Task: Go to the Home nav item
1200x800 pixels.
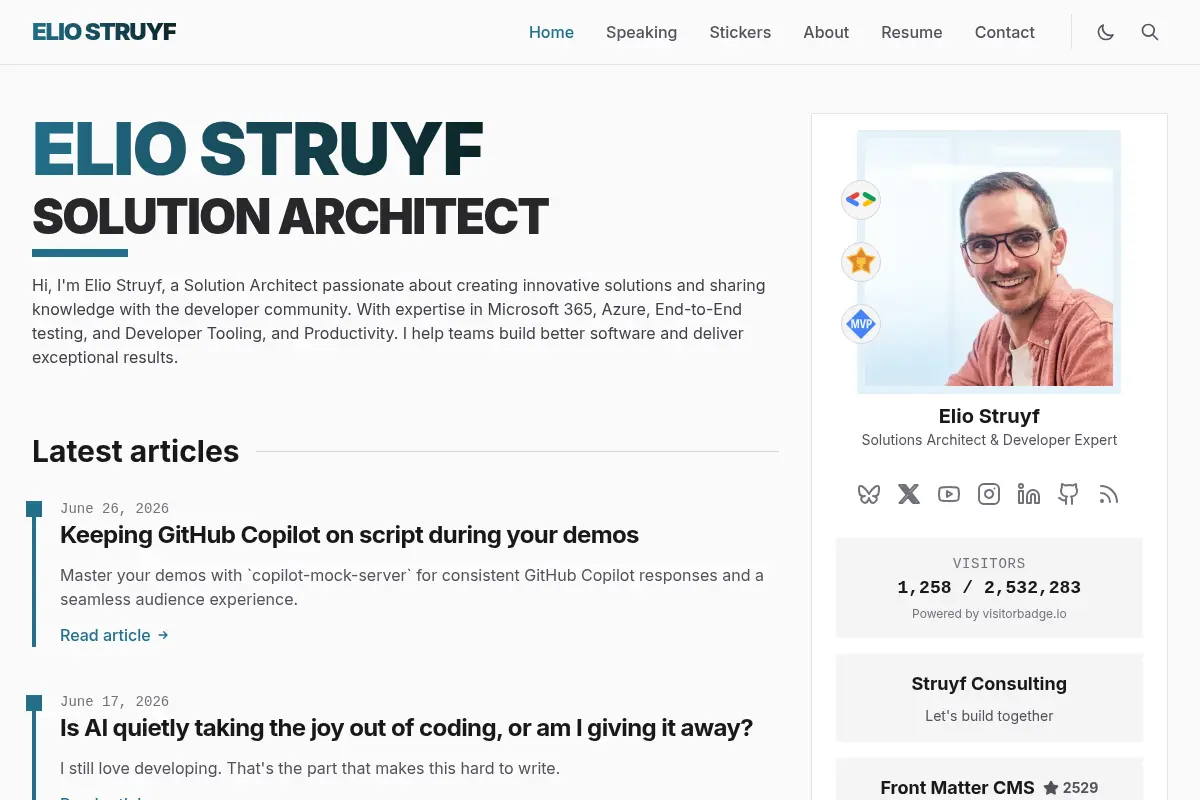Action: coord(551,32)
